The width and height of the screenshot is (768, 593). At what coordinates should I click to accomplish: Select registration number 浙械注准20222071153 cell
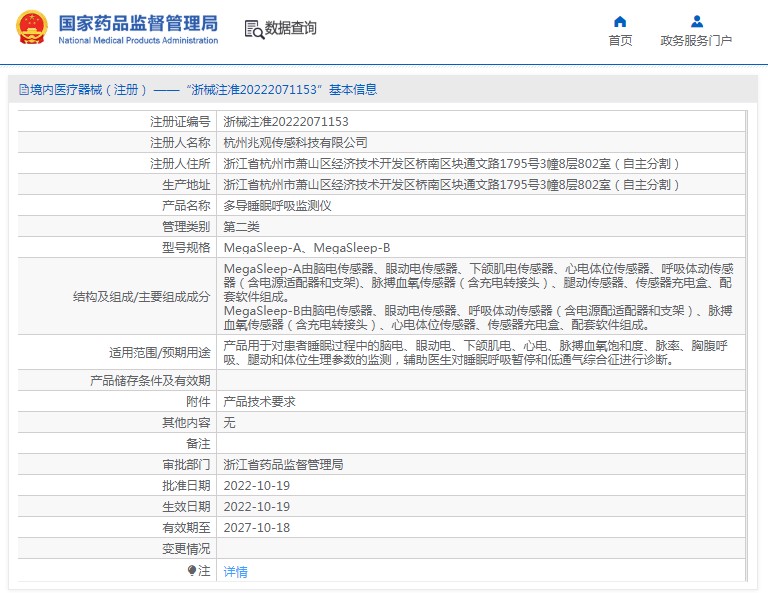286,121
